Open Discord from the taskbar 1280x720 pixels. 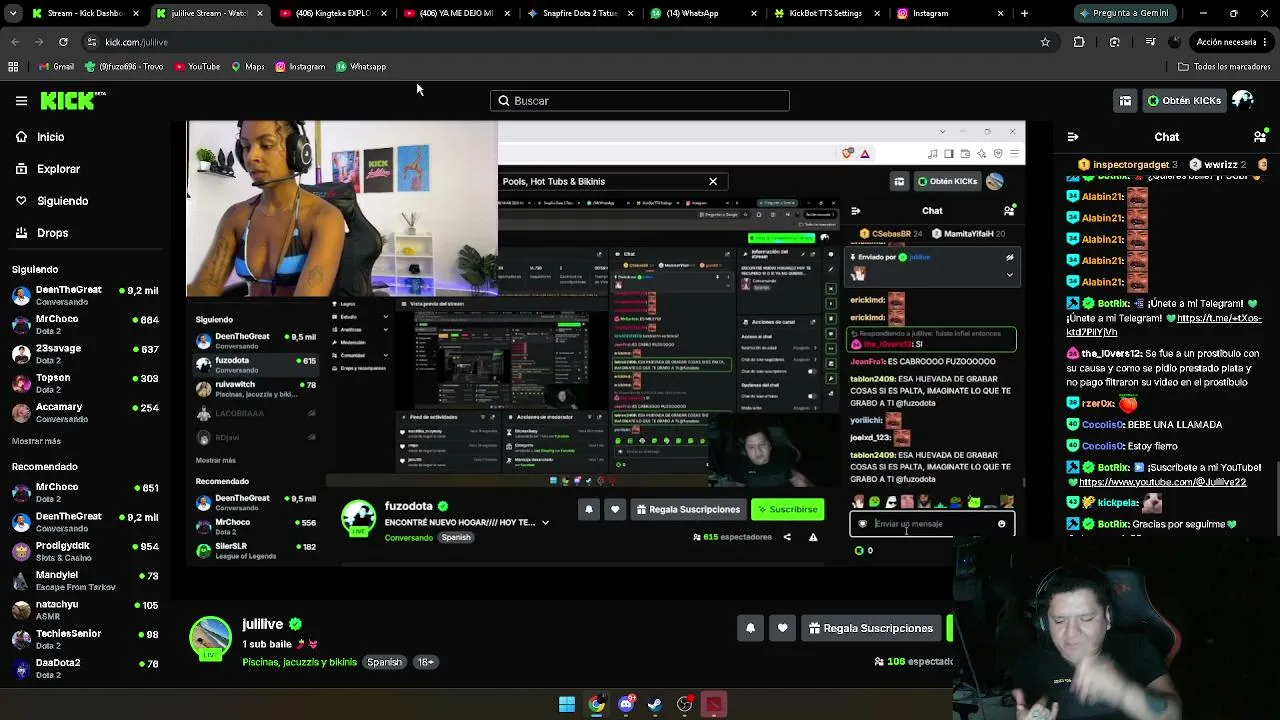[626, 704]
